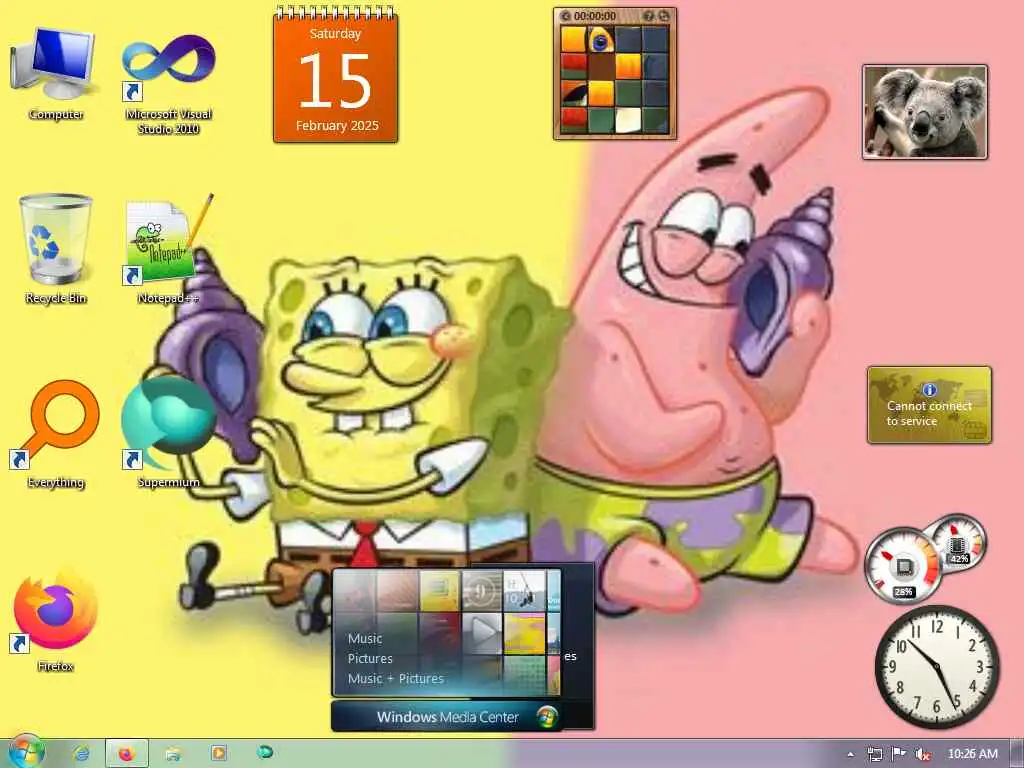Click the calendar gadget showing 15
Screen dimensions: 1024x768
point(335,76)
